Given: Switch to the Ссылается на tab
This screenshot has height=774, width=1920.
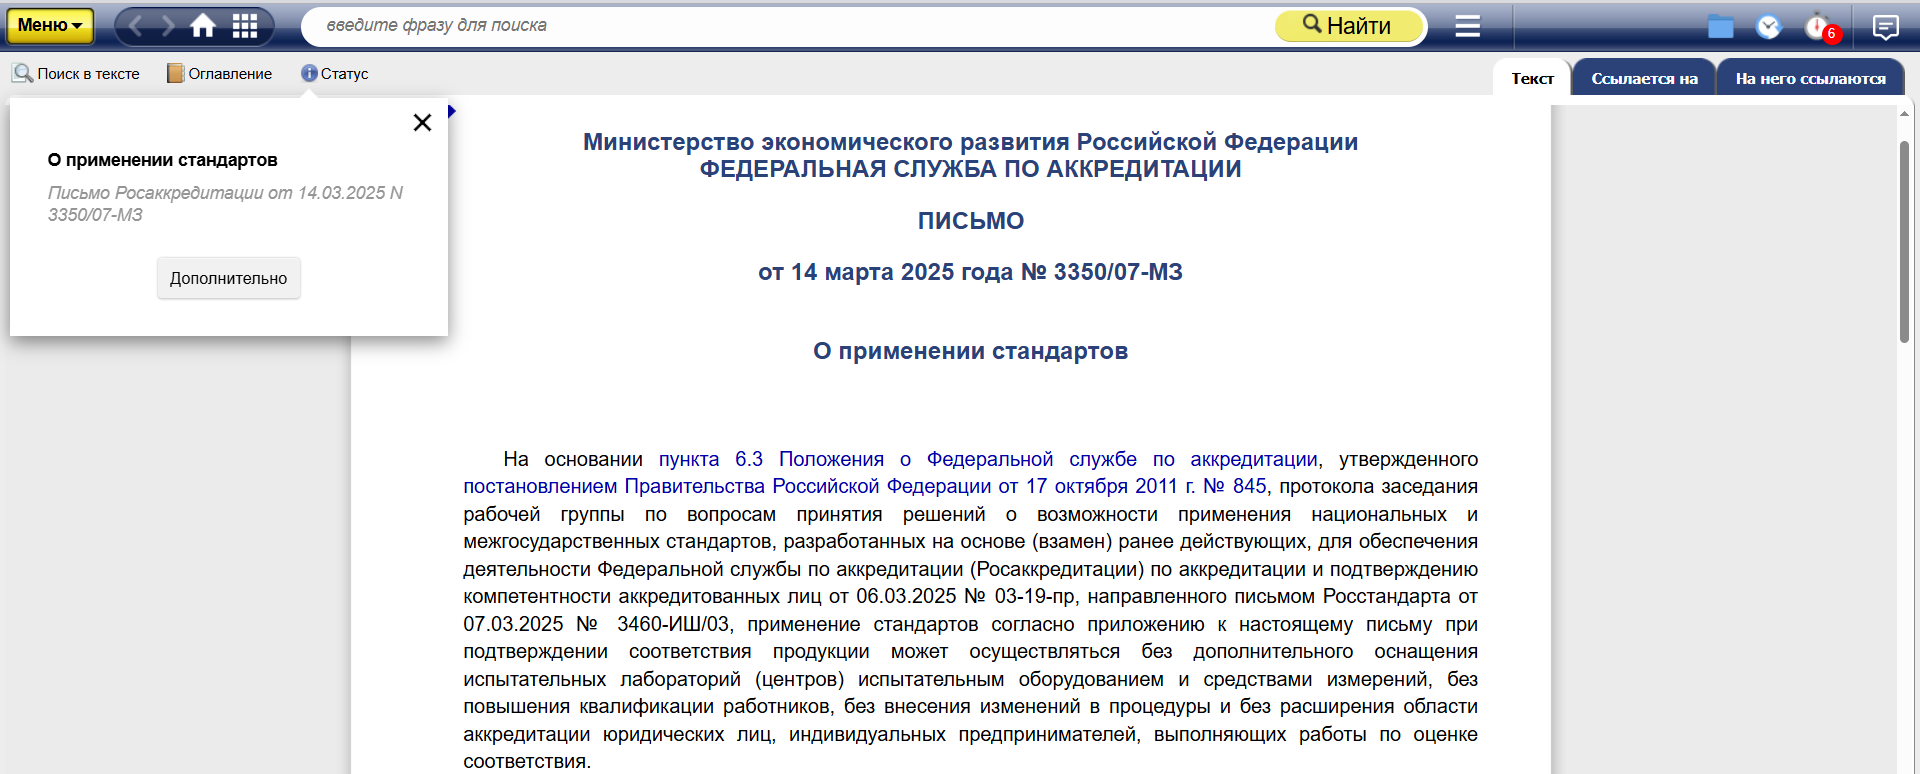Looking at the screenshot, I should point(1644,78).
